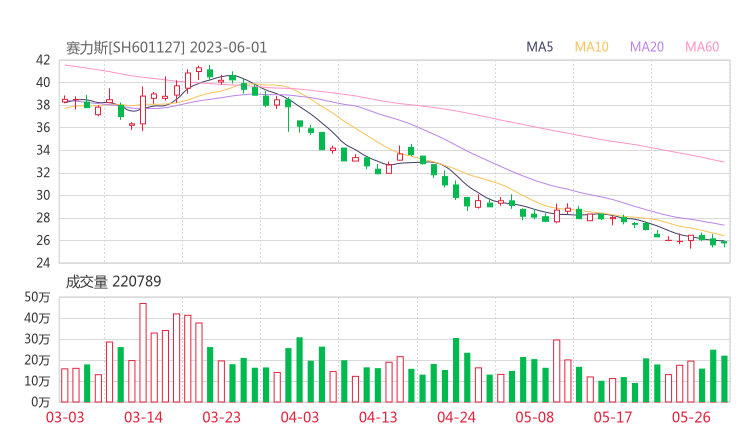Click the 03-03 date axis label
This screenshot has height=440, width=740.
65,417
